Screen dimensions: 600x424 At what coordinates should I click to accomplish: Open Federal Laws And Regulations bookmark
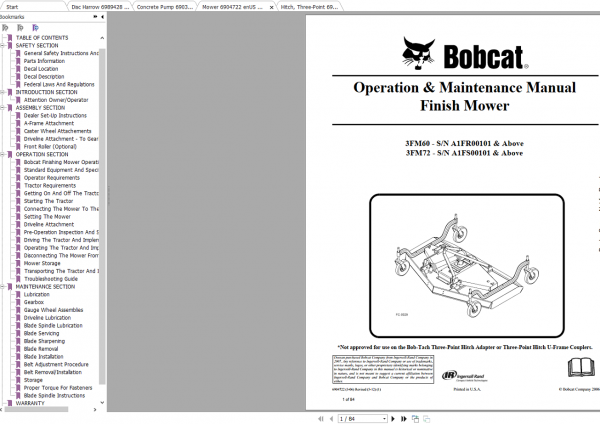tap(59, 84)
